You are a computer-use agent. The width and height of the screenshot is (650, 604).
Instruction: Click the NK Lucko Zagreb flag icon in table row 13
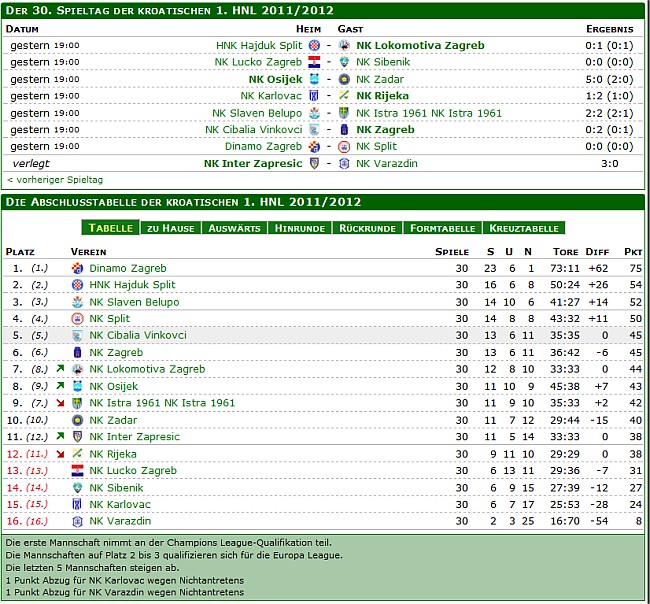77,471
